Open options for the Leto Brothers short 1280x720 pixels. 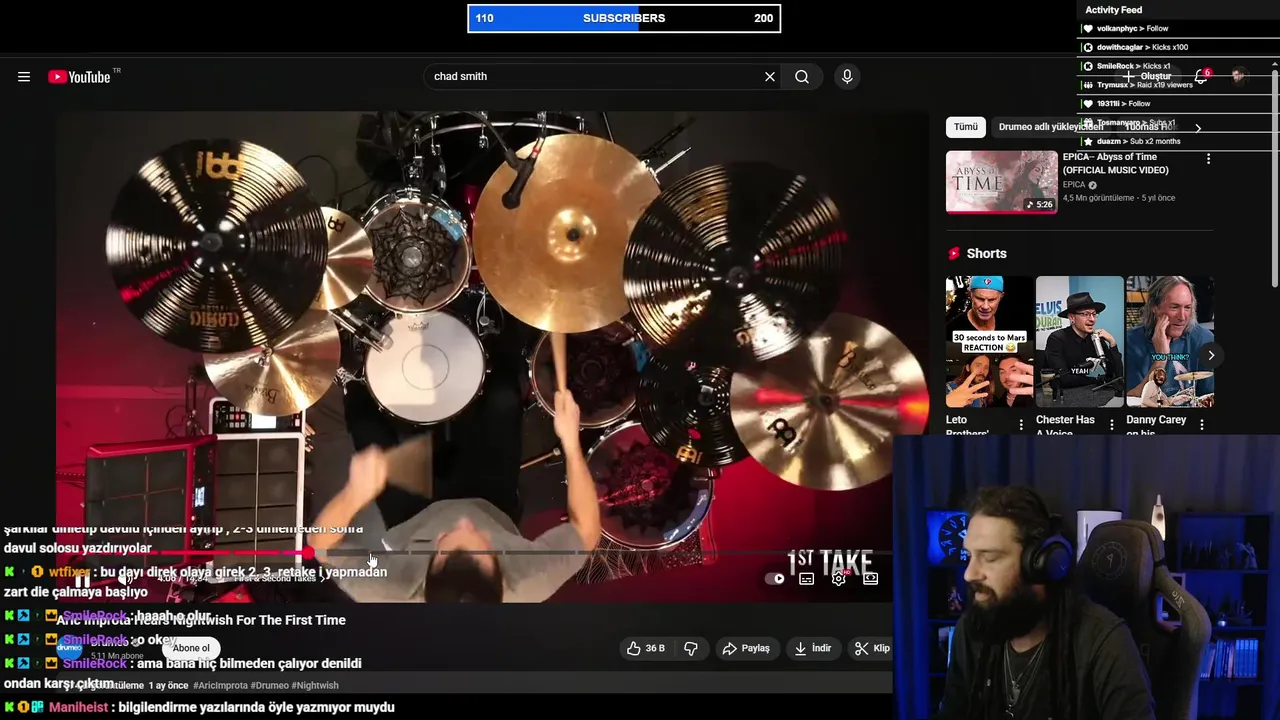point(1021,425)
